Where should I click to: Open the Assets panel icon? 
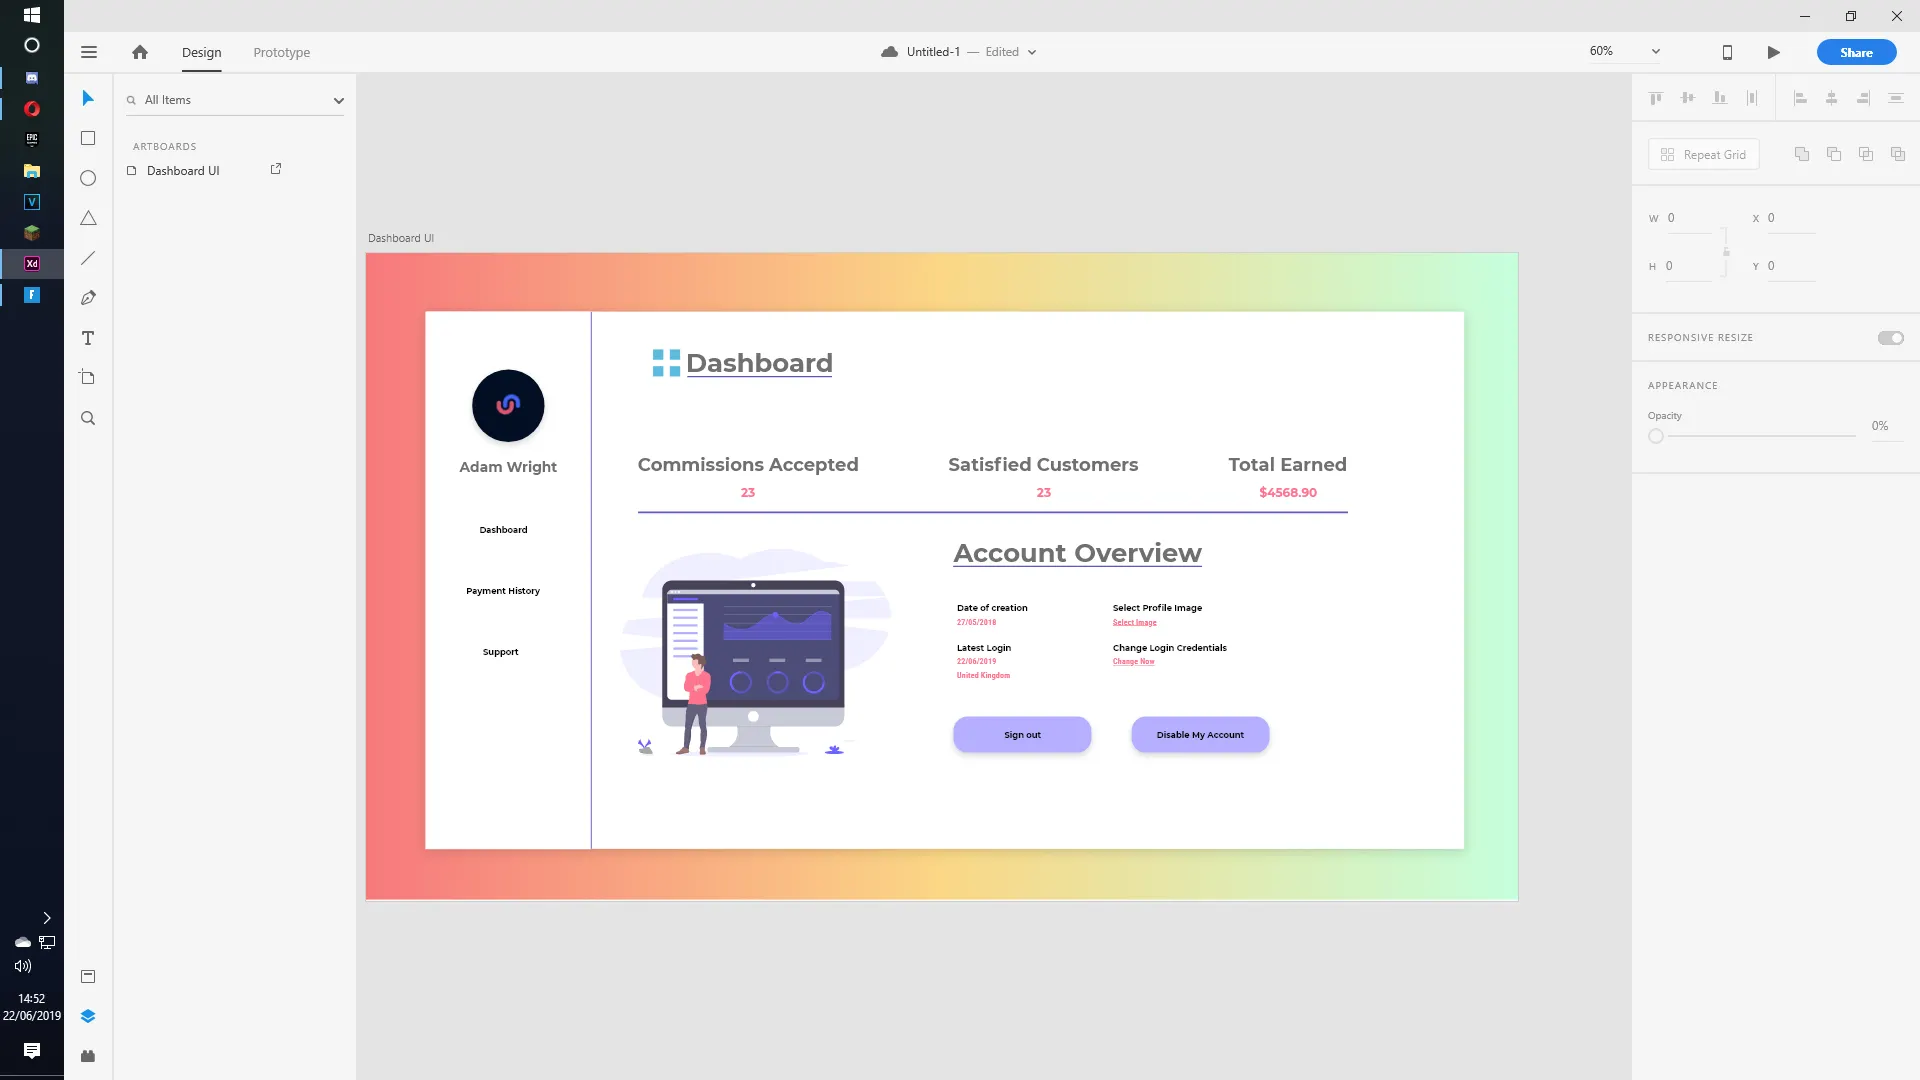[88, 976]
